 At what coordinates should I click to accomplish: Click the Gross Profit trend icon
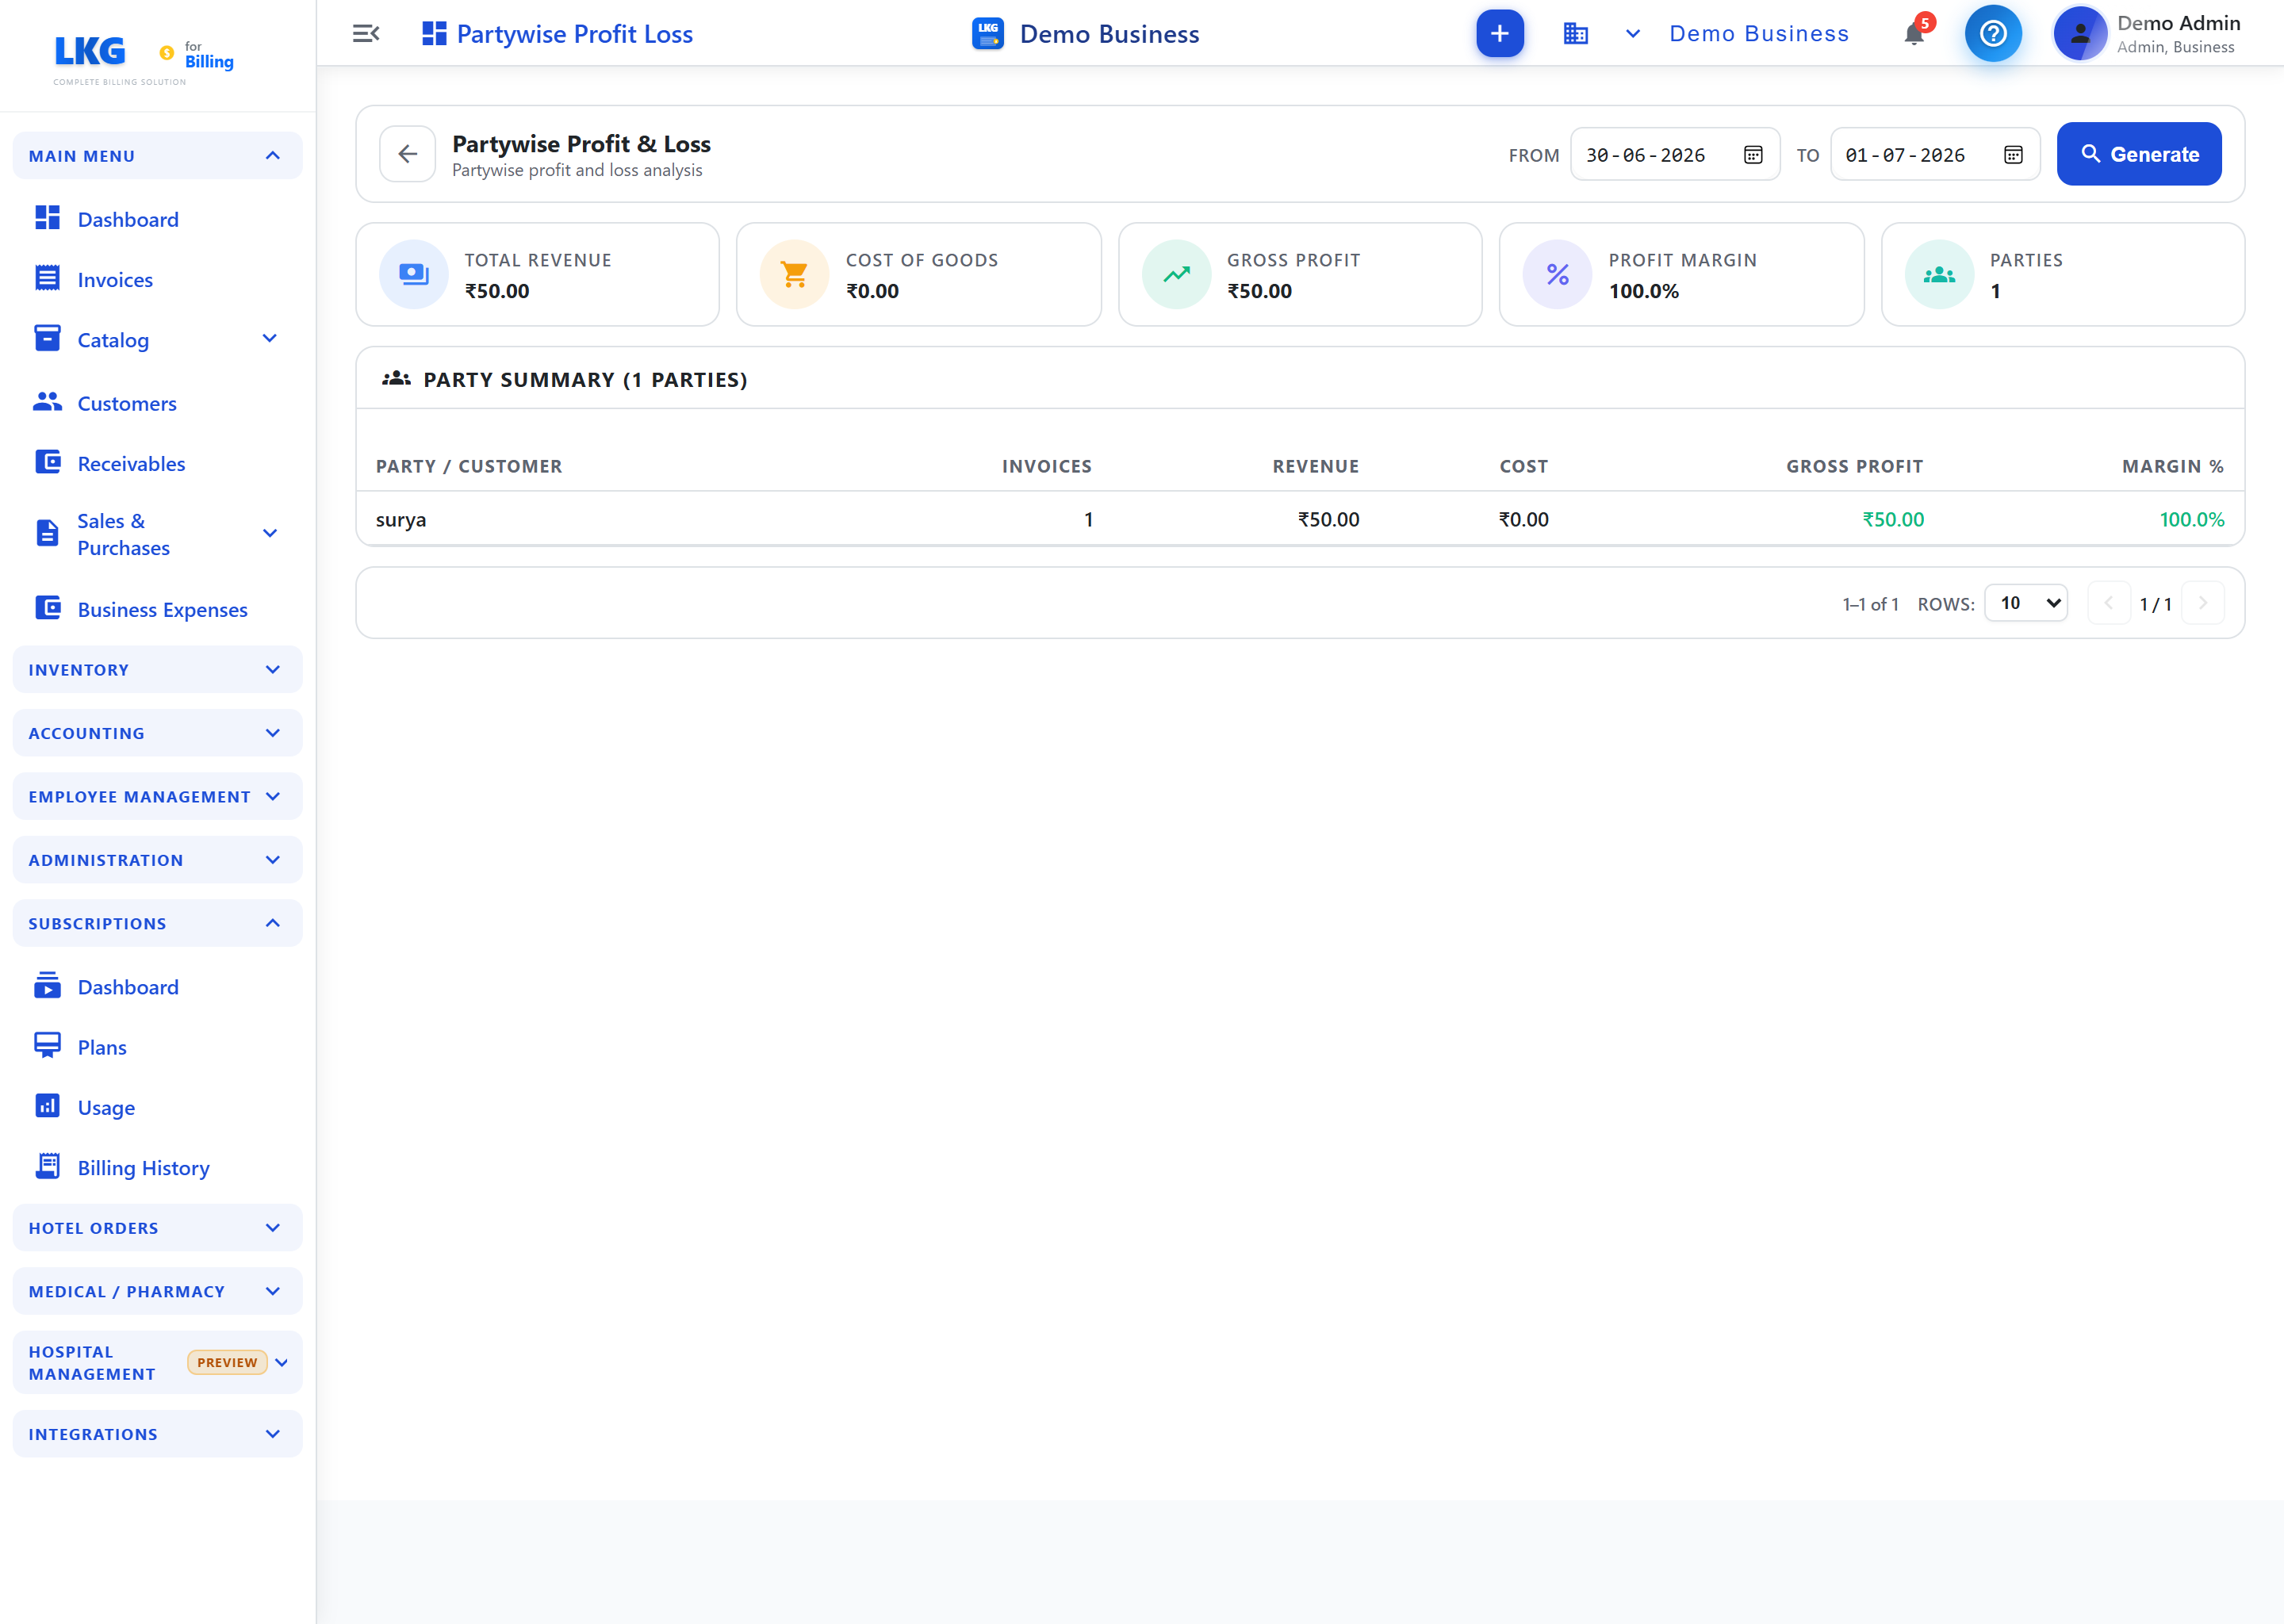[1176, 274]
